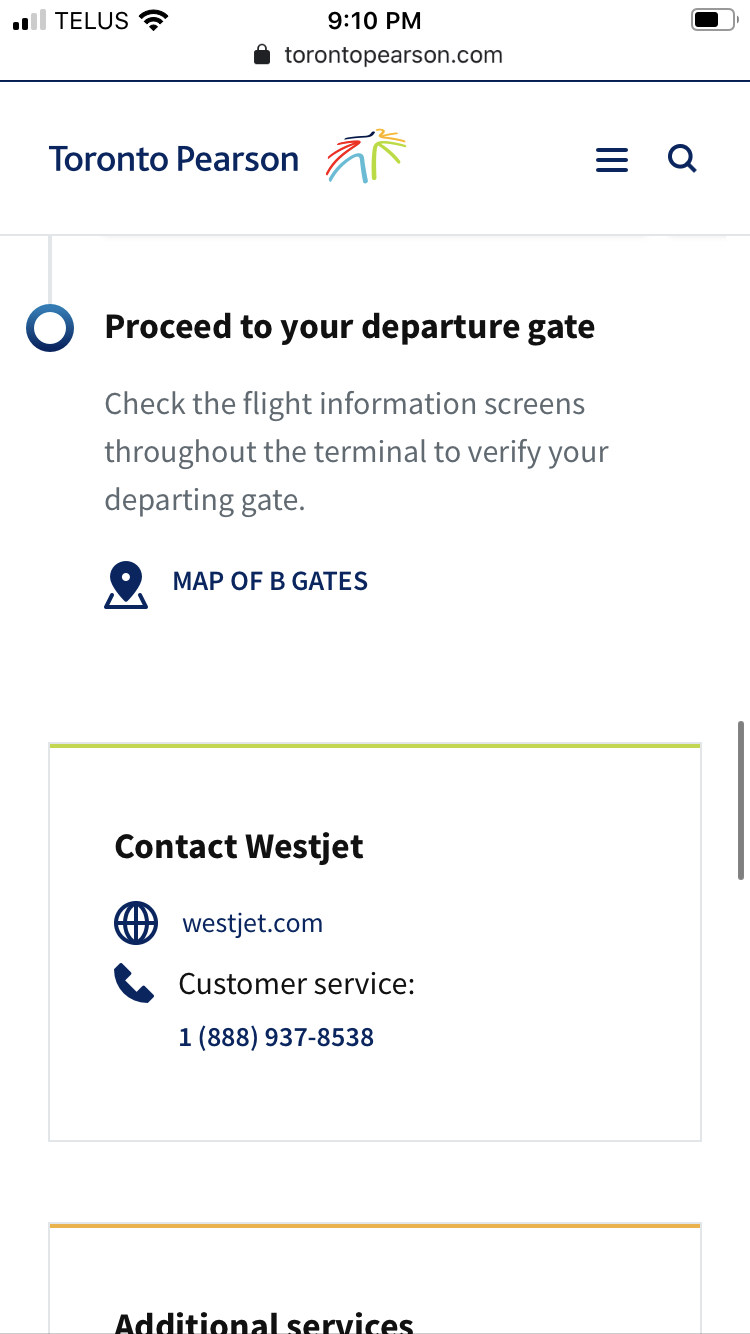The image size is (750, 1334).
Task: Tap the Wi-Fi status icon
Action: (154, 20)
